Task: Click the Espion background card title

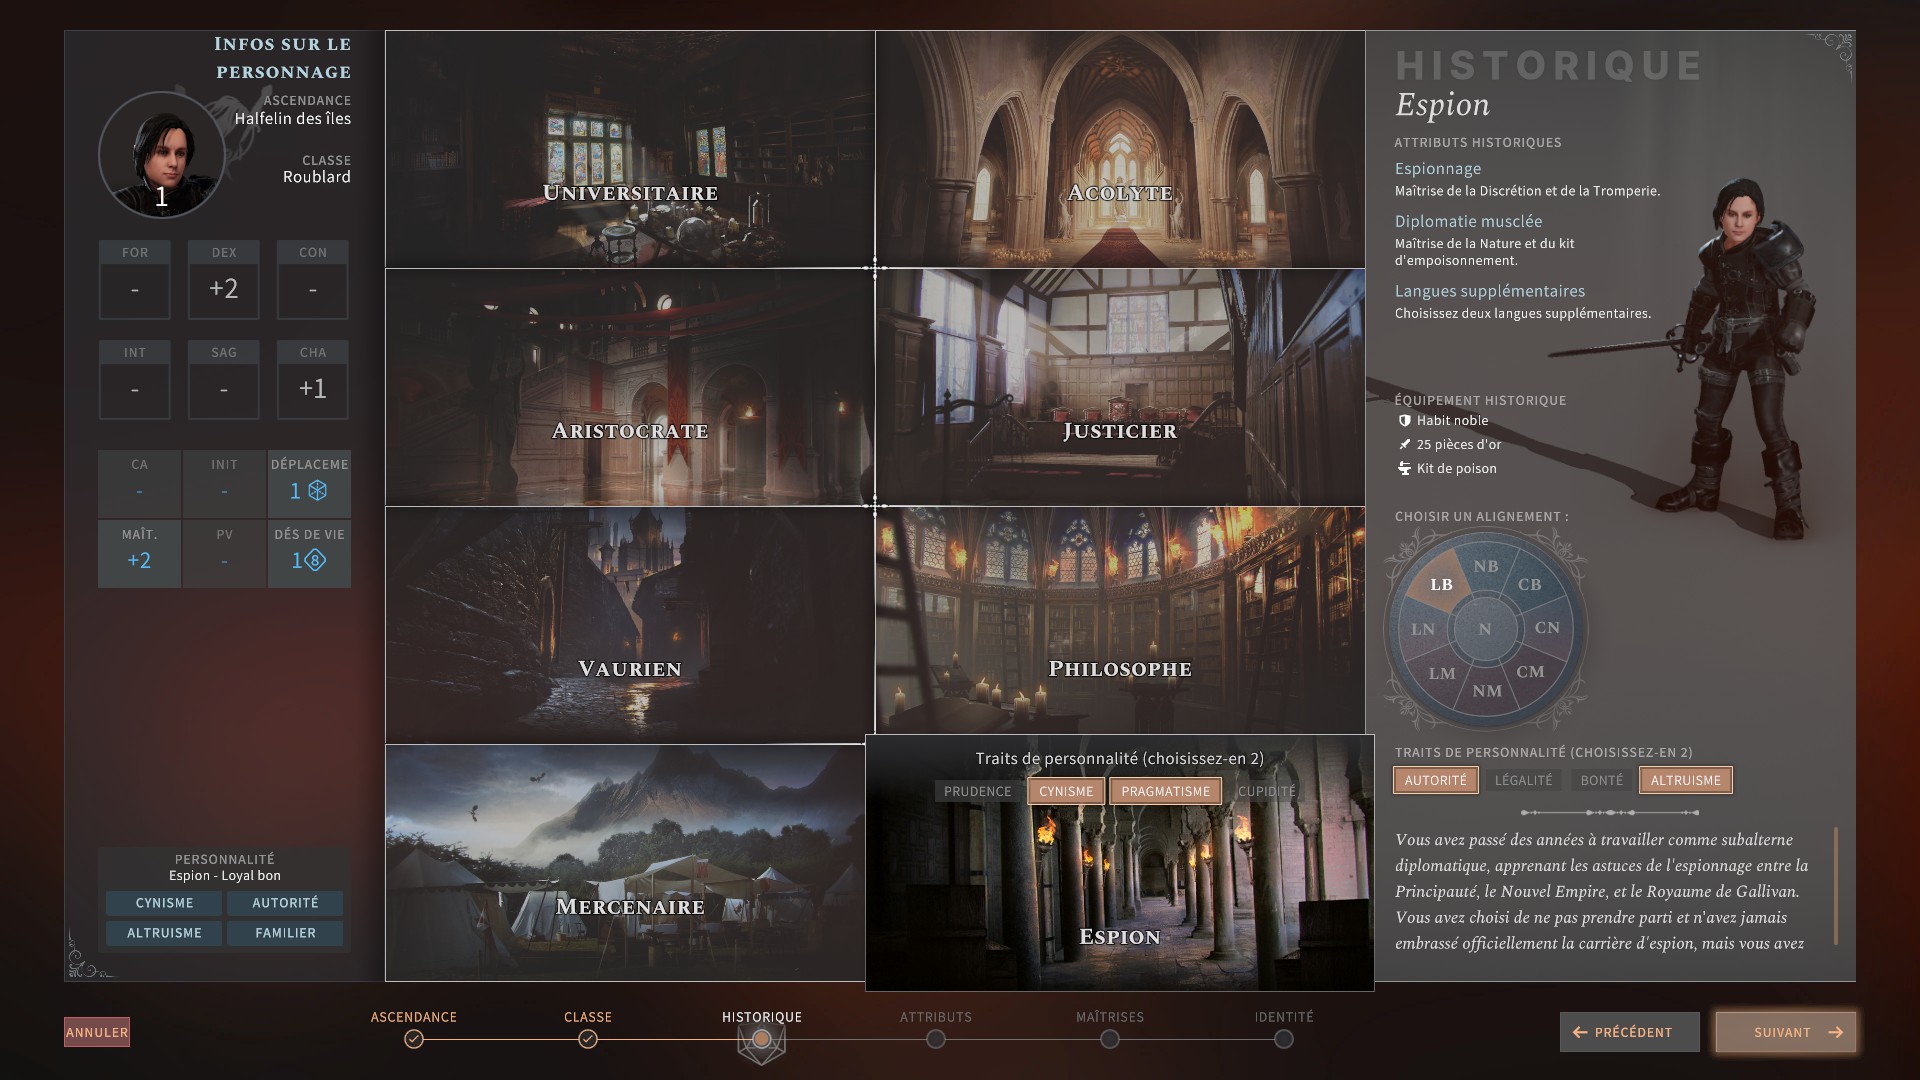Action: coord(1120,937)
